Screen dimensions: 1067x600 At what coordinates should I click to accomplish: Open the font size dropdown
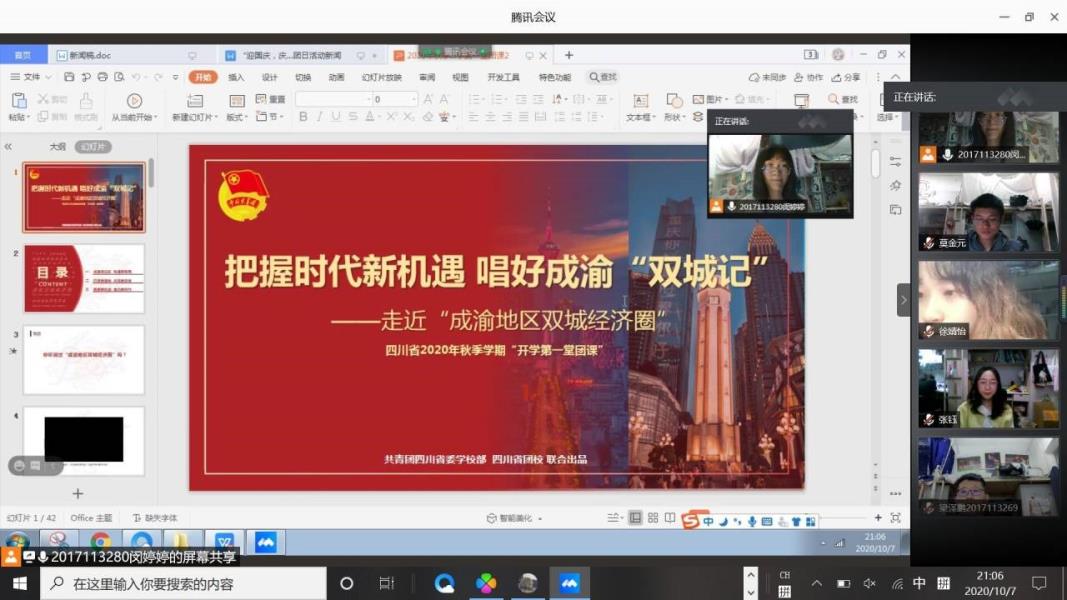pyautogui.click(x=413, y=99)
